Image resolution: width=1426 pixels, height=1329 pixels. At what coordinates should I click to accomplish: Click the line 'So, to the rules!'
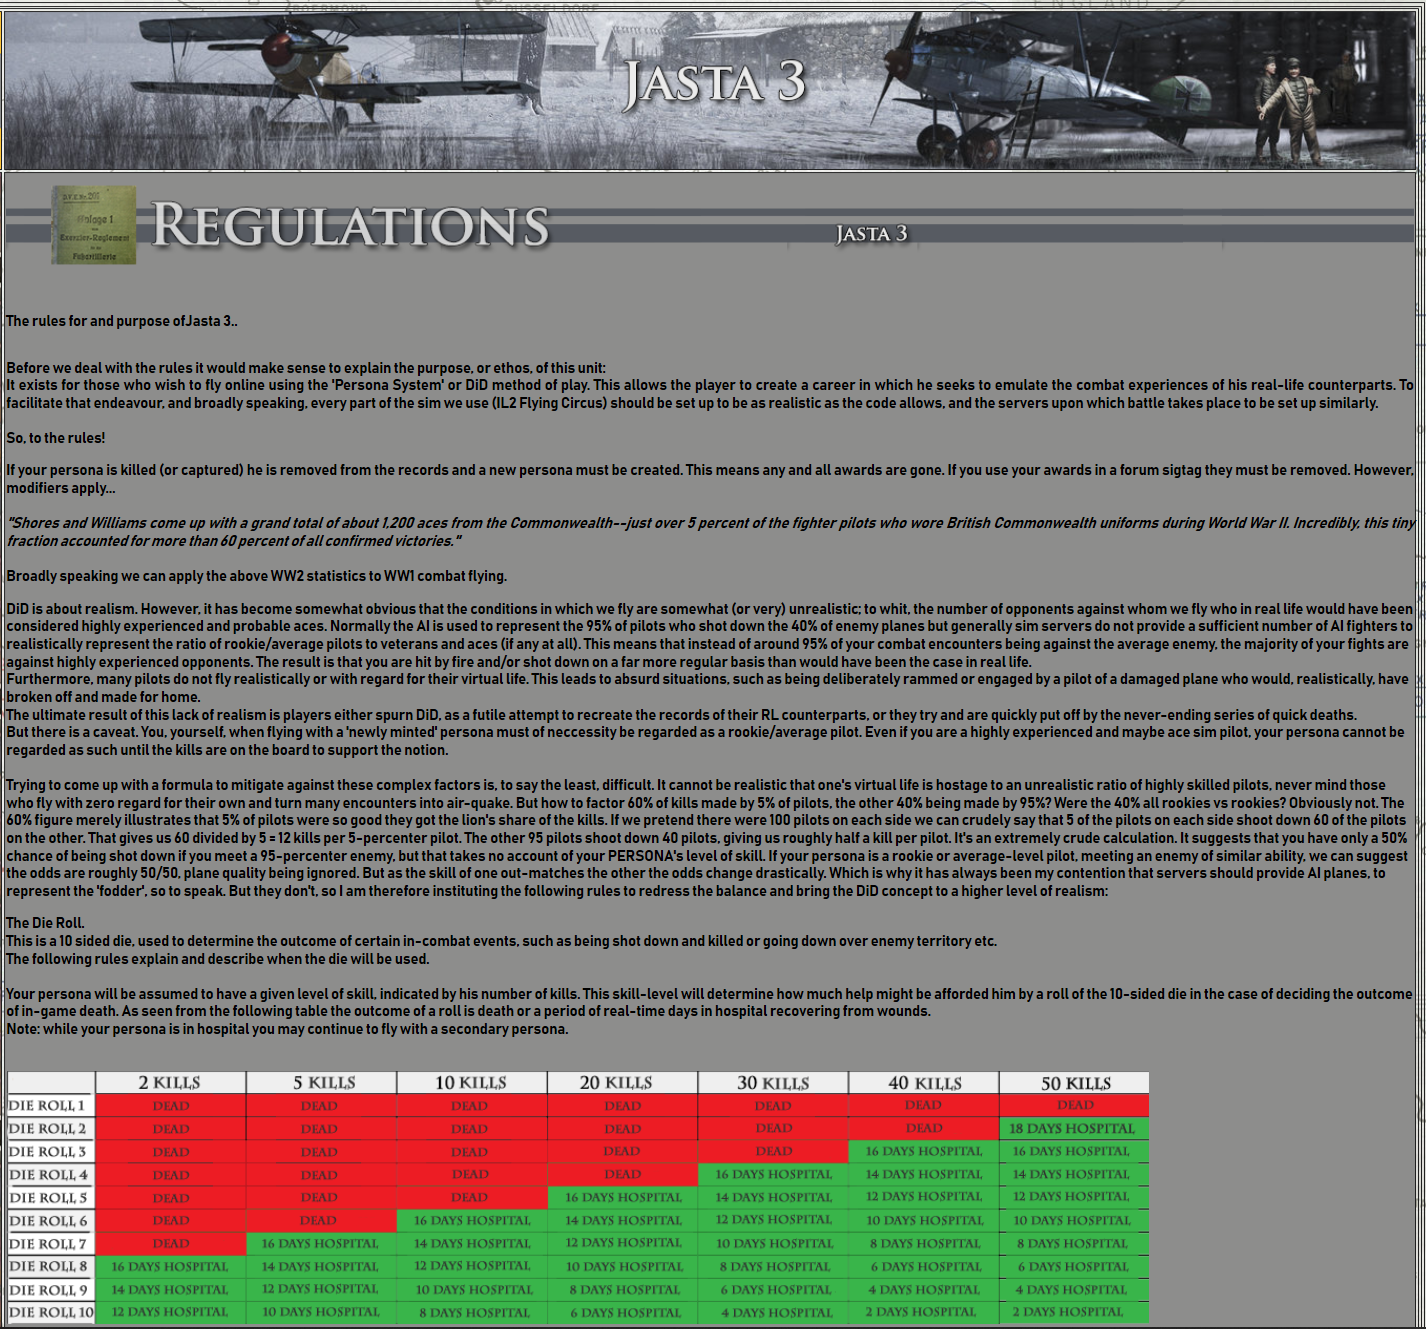[x=56, y=438]
